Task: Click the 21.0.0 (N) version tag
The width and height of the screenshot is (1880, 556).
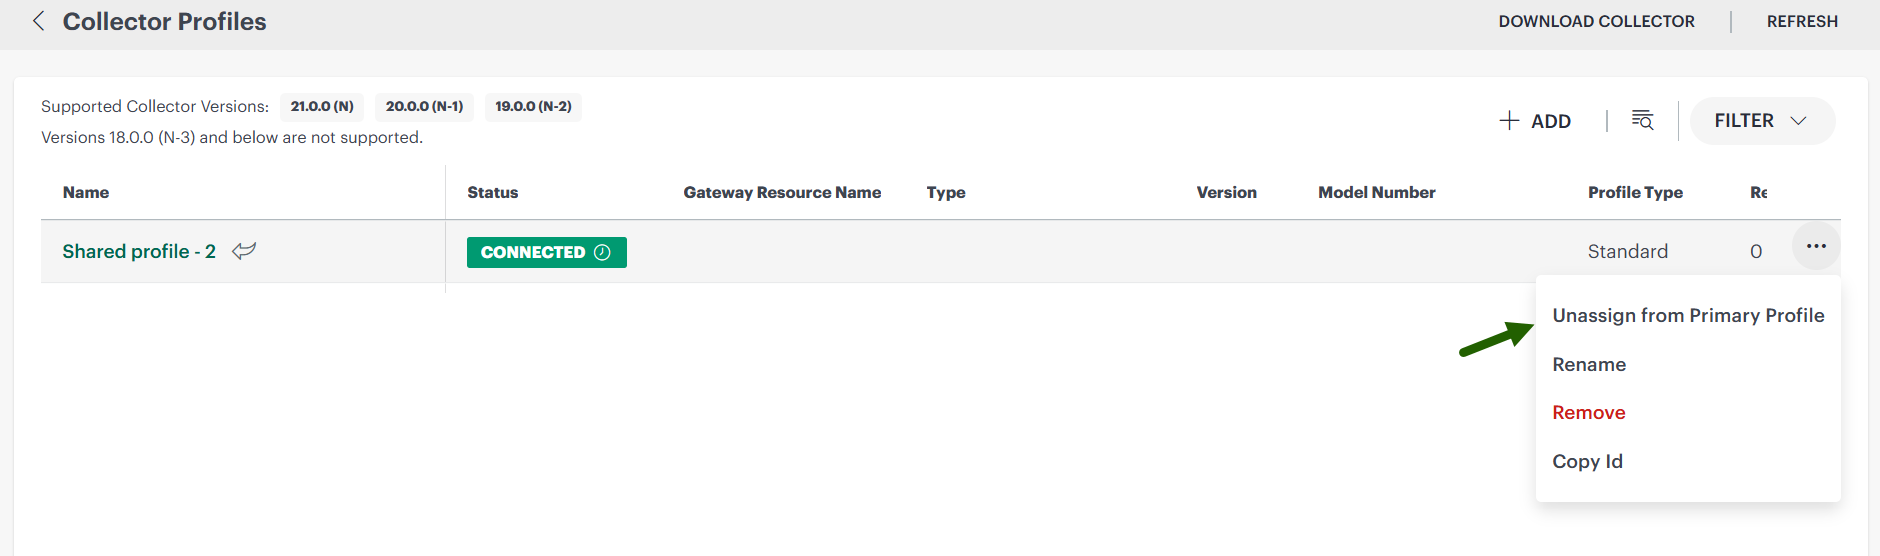Action: click(x=322, y=106)
